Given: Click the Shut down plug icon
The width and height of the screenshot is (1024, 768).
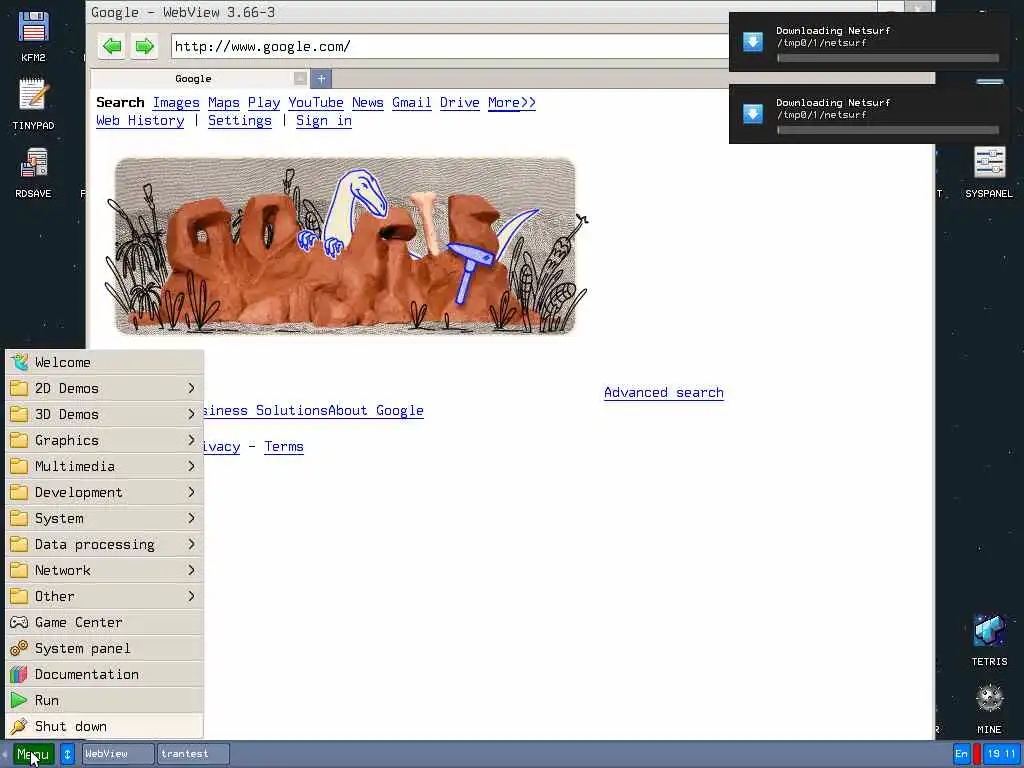Looking at the screenshot, I should click(19, 726).
